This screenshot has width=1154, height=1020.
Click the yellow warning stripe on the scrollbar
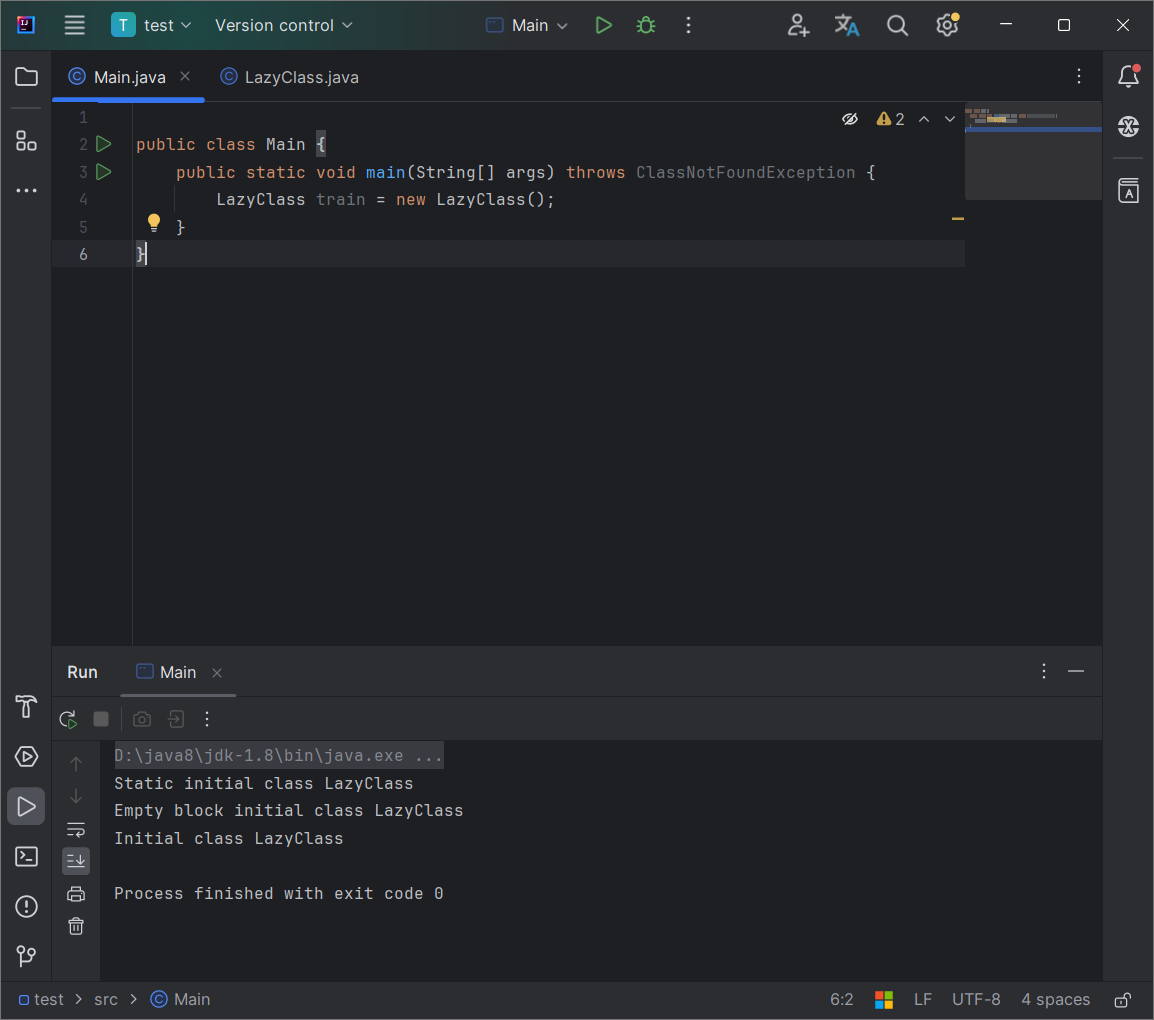pyautogui.click(x=957, y=218)
